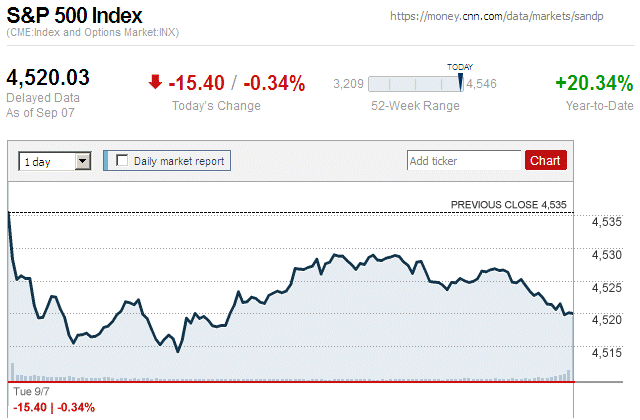Click the 4,546 range high value
The width and height of the screenshot is (640, 420).
(484, 84)
